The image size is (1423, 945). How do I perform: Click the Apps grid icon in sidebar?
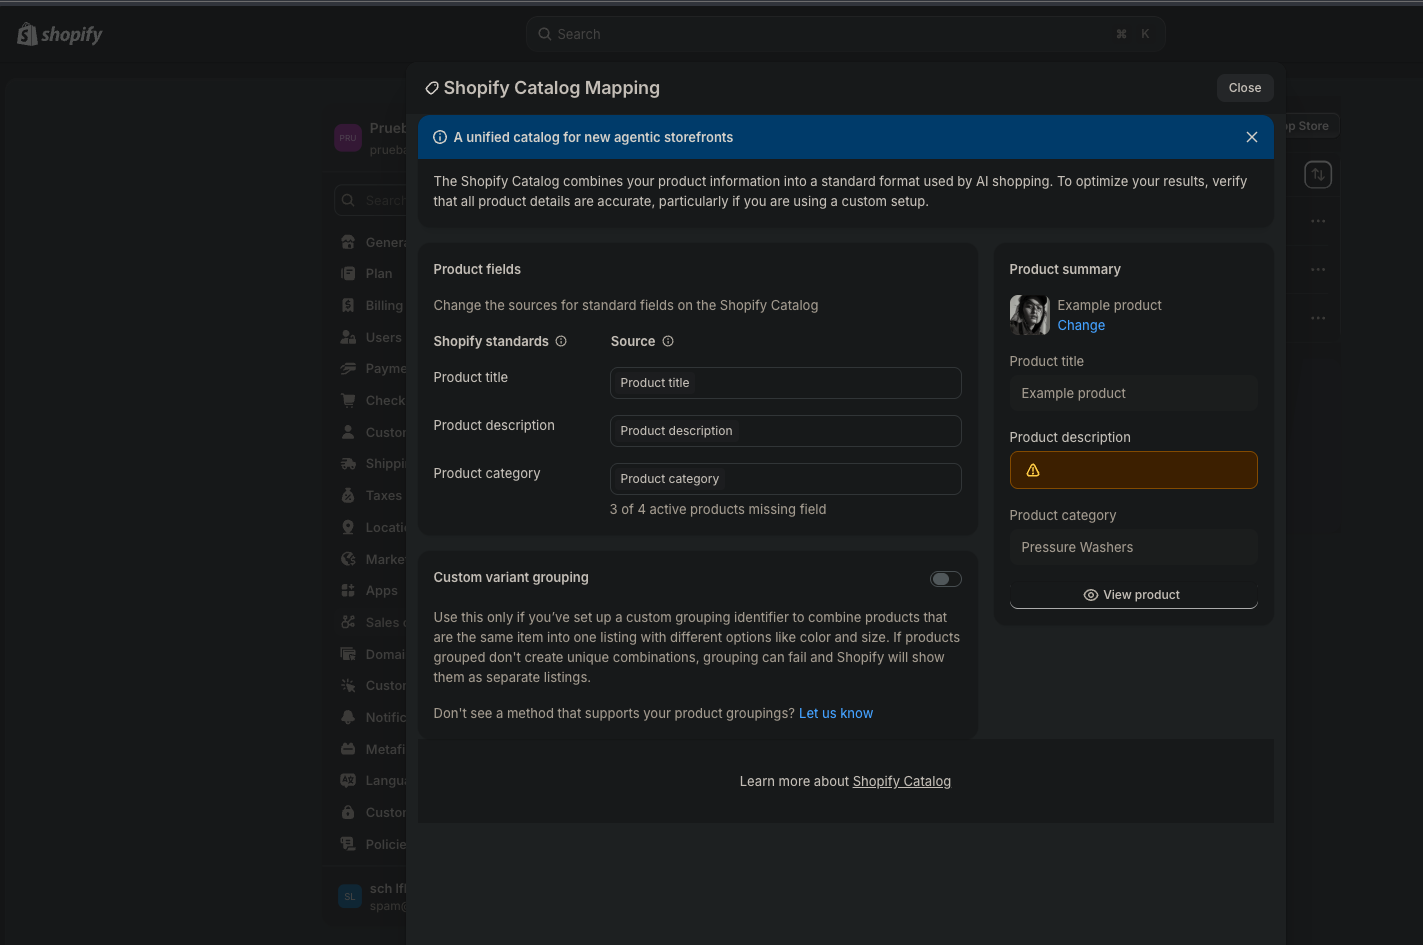[x=348, y=590]
